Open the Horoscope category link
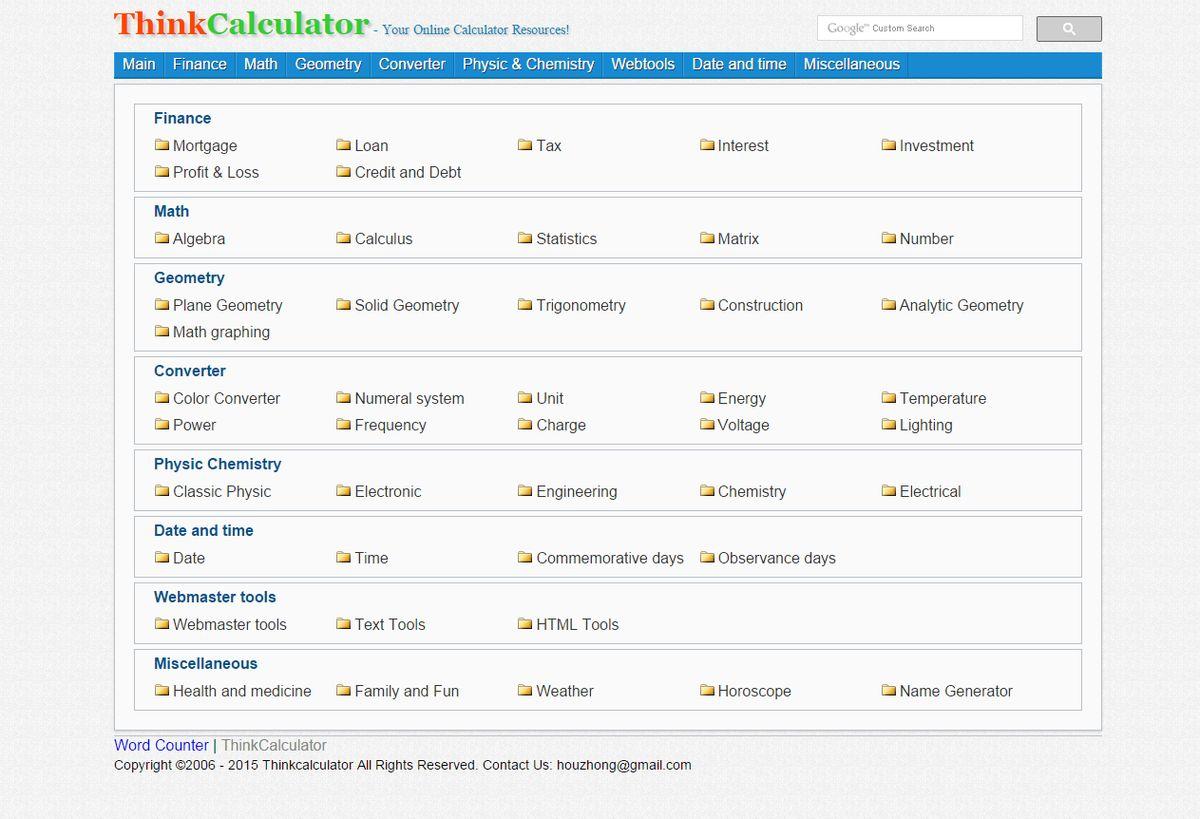Image resolution: width=1200 pixels, height=819 pixels. (x=754, y=691)
